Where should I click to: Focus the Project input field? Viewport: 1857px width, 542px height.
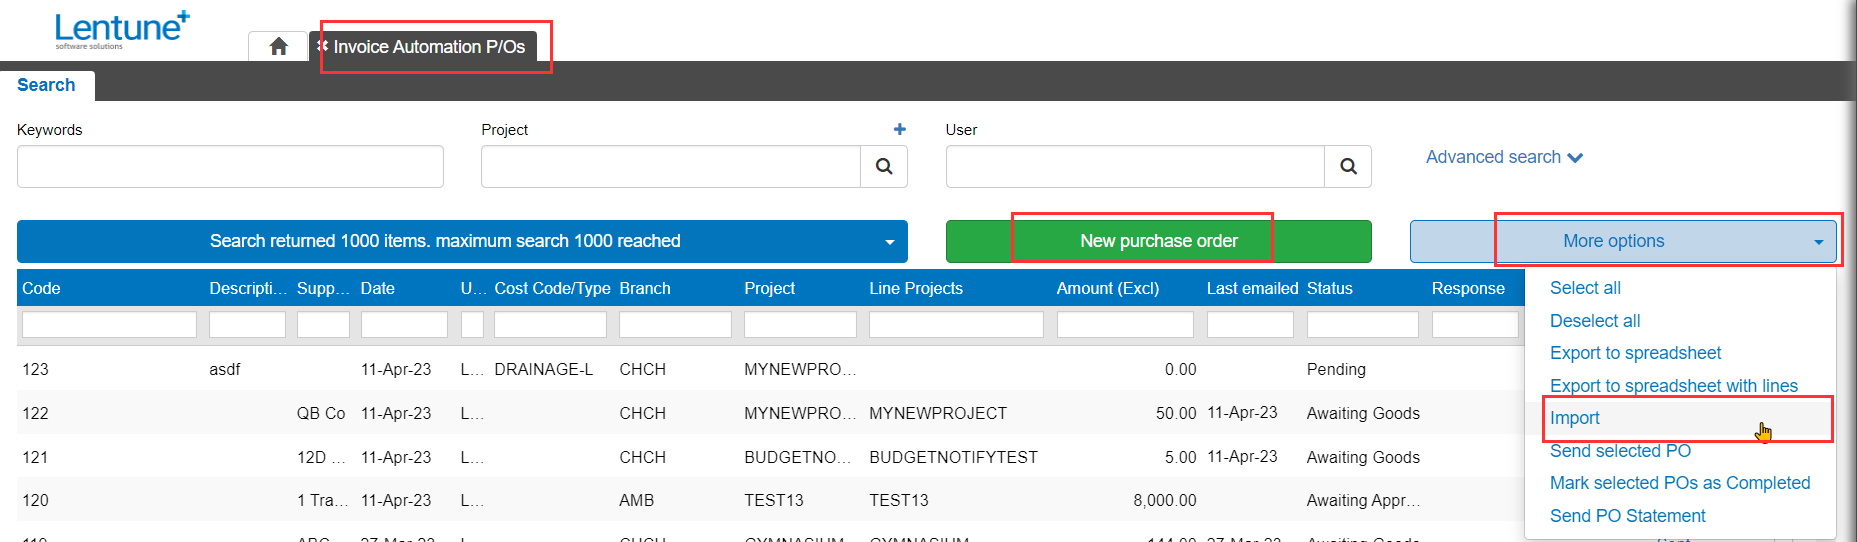[671, 166]
